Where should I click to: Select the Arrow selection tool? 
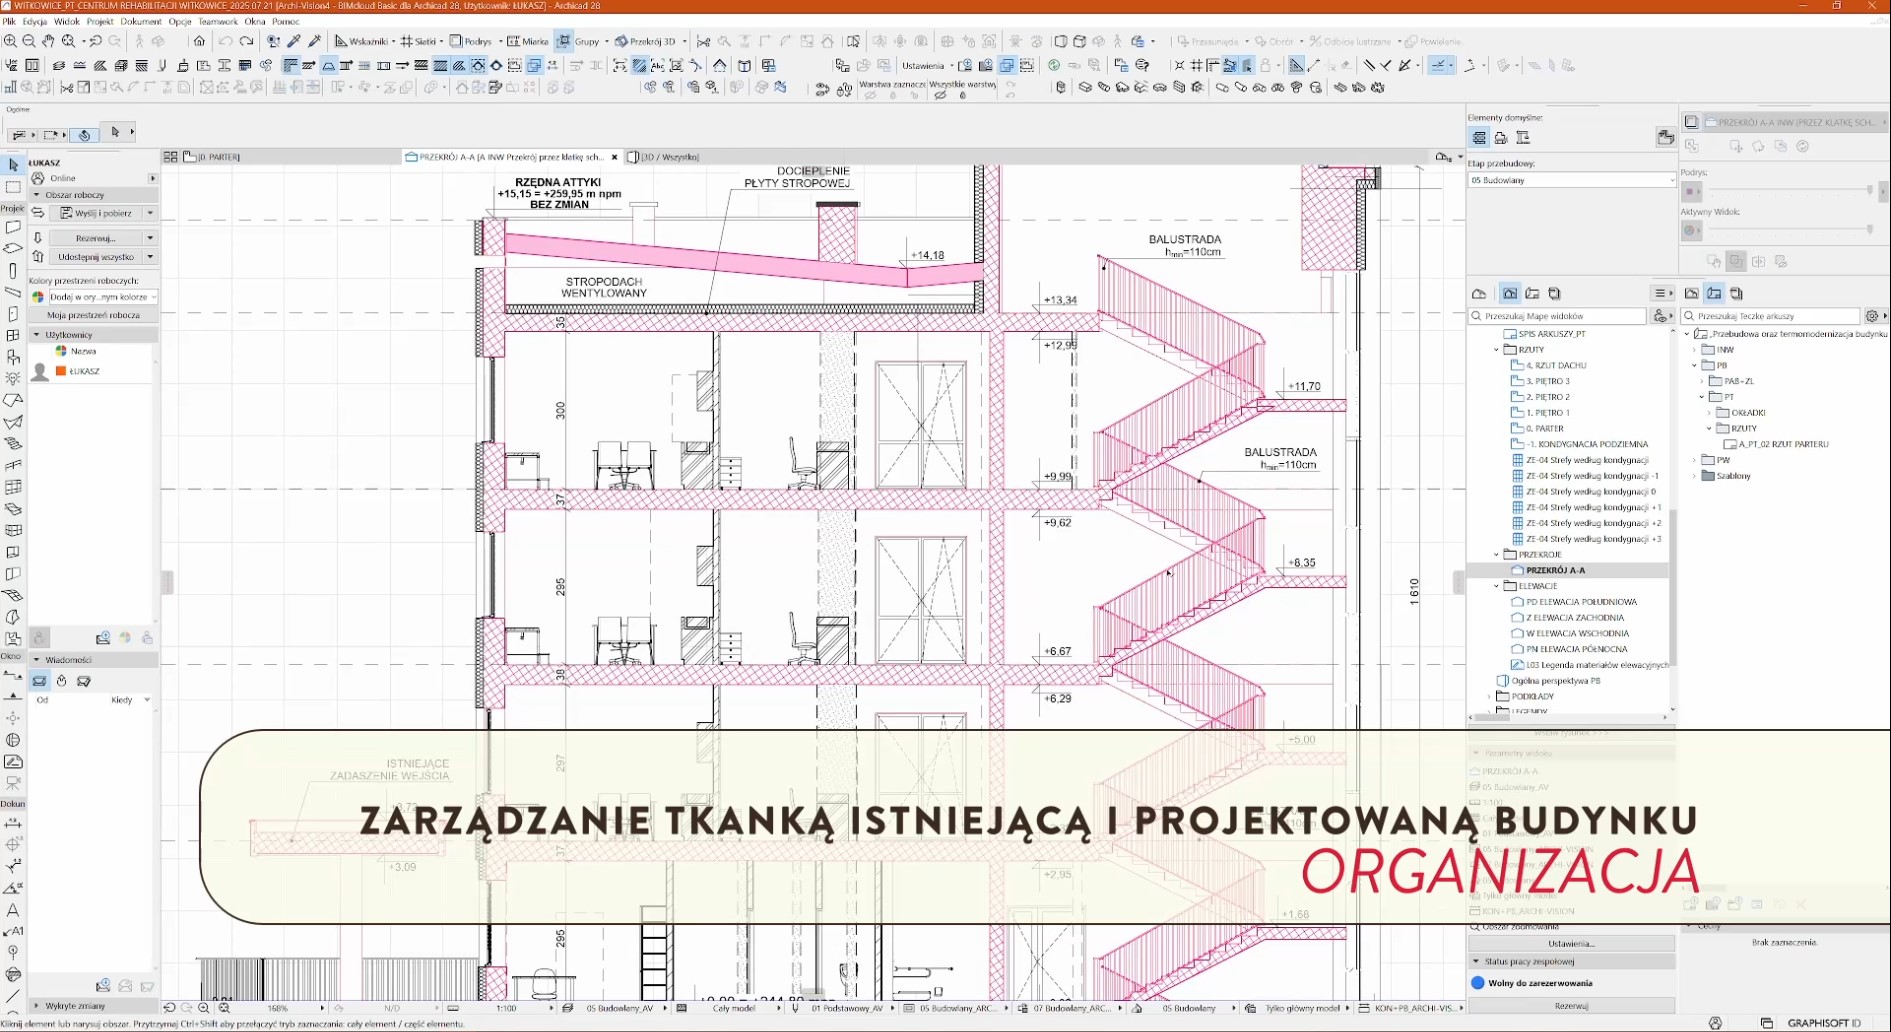pyautogui.click(x=13, y=165)
